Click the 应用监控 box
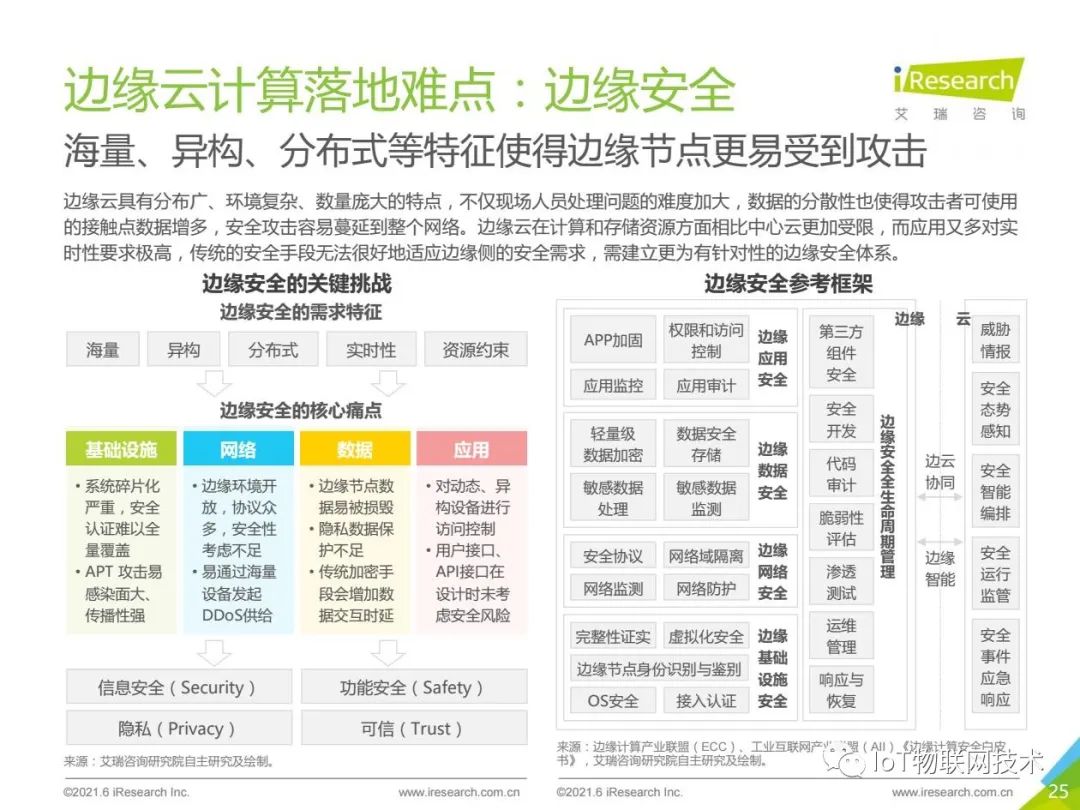This screenshot has height=810, width=1080. pyautogui.click(x=613, y=385)
